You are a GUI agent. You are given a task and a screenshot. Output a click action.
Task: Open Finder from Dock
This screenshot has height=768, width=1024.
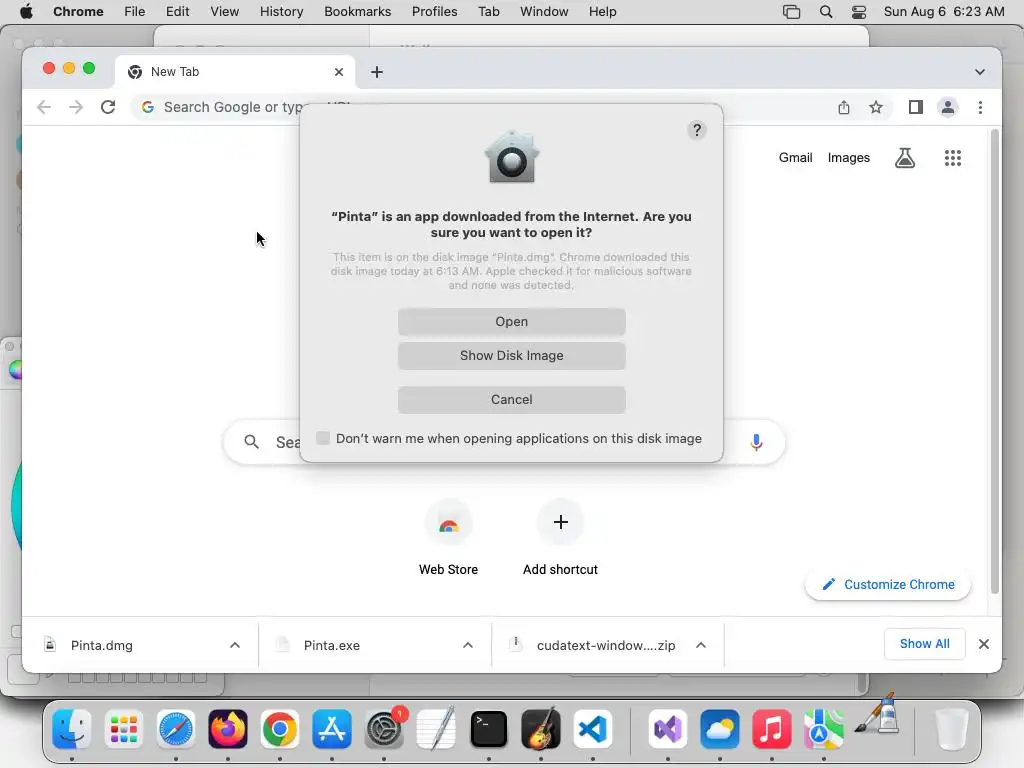click(72, 728)
